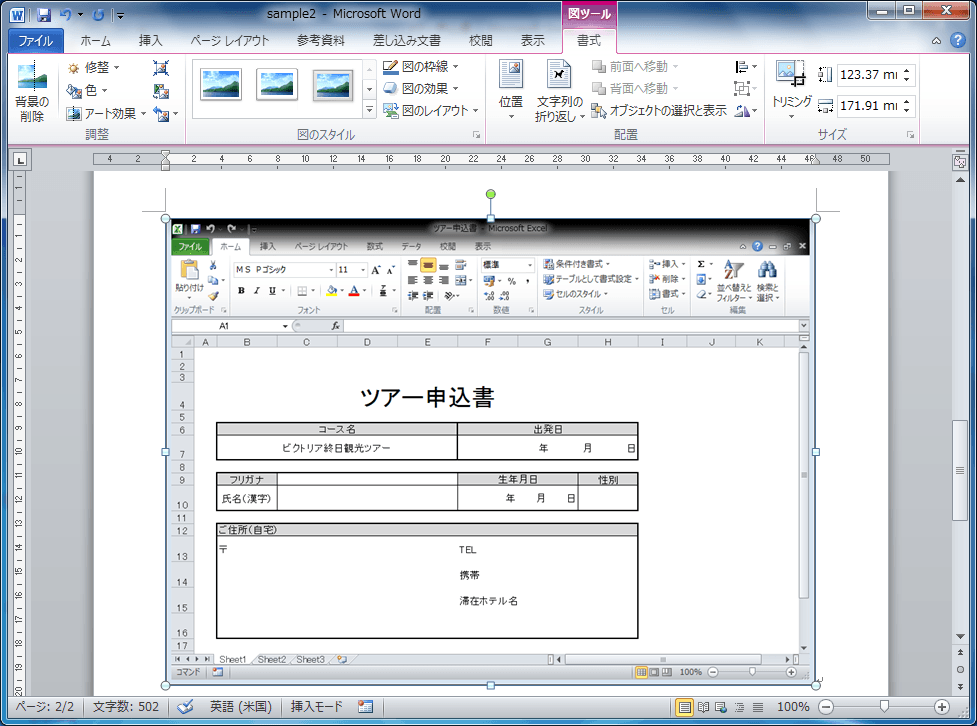Click the spell check icon in status bar
Screen dimensions: 977x726
click(x=187, y=706)
